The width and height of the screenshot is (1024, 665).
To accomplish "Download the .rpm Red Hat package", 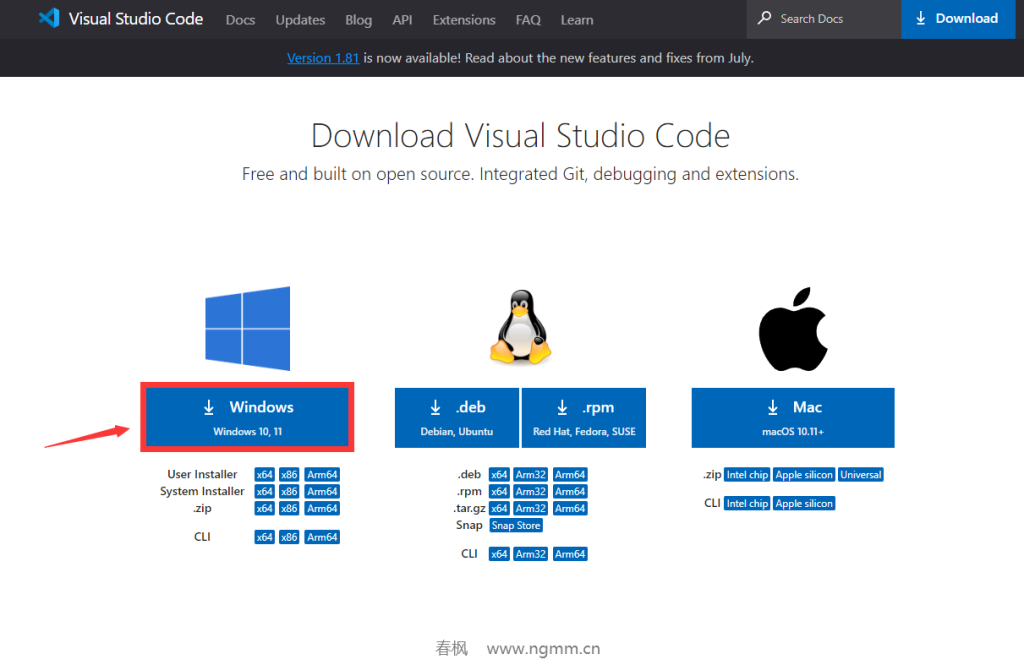I will tap(584, 417).
